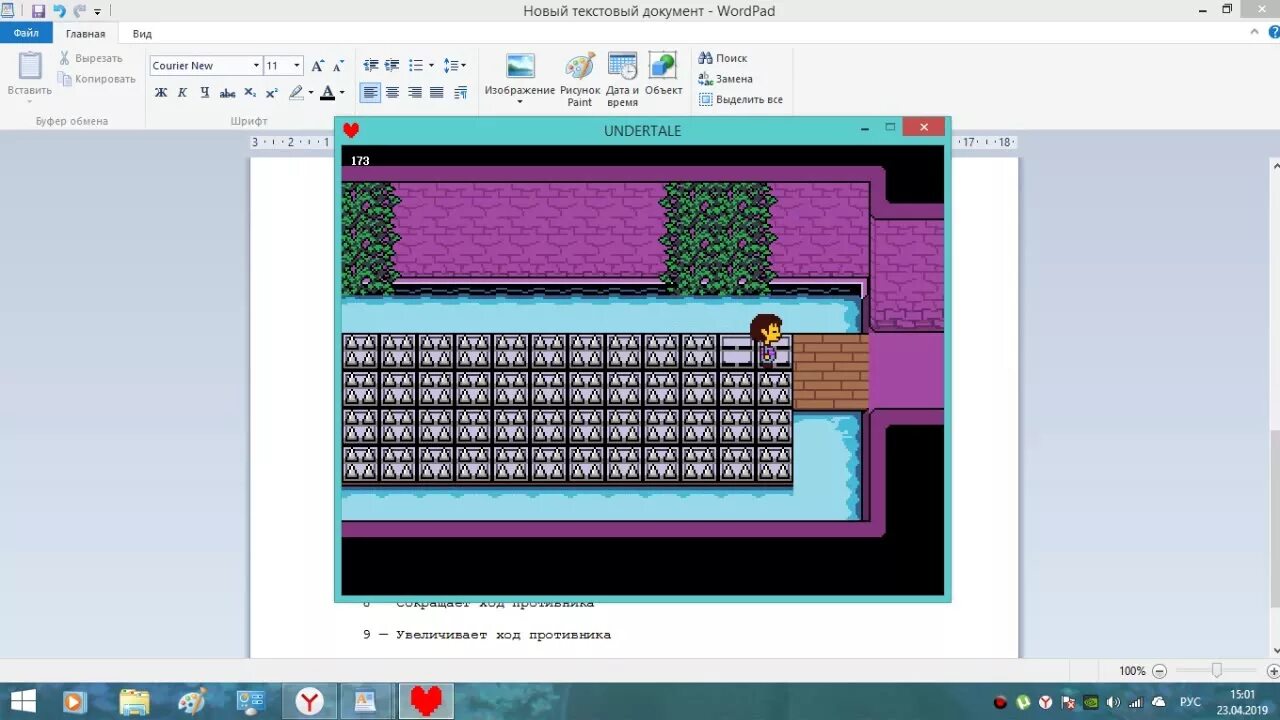This screenshot has height=720, width=1280.
Task: Expand the Вставить paste options arrow
Action: click(x=30, y=101)
